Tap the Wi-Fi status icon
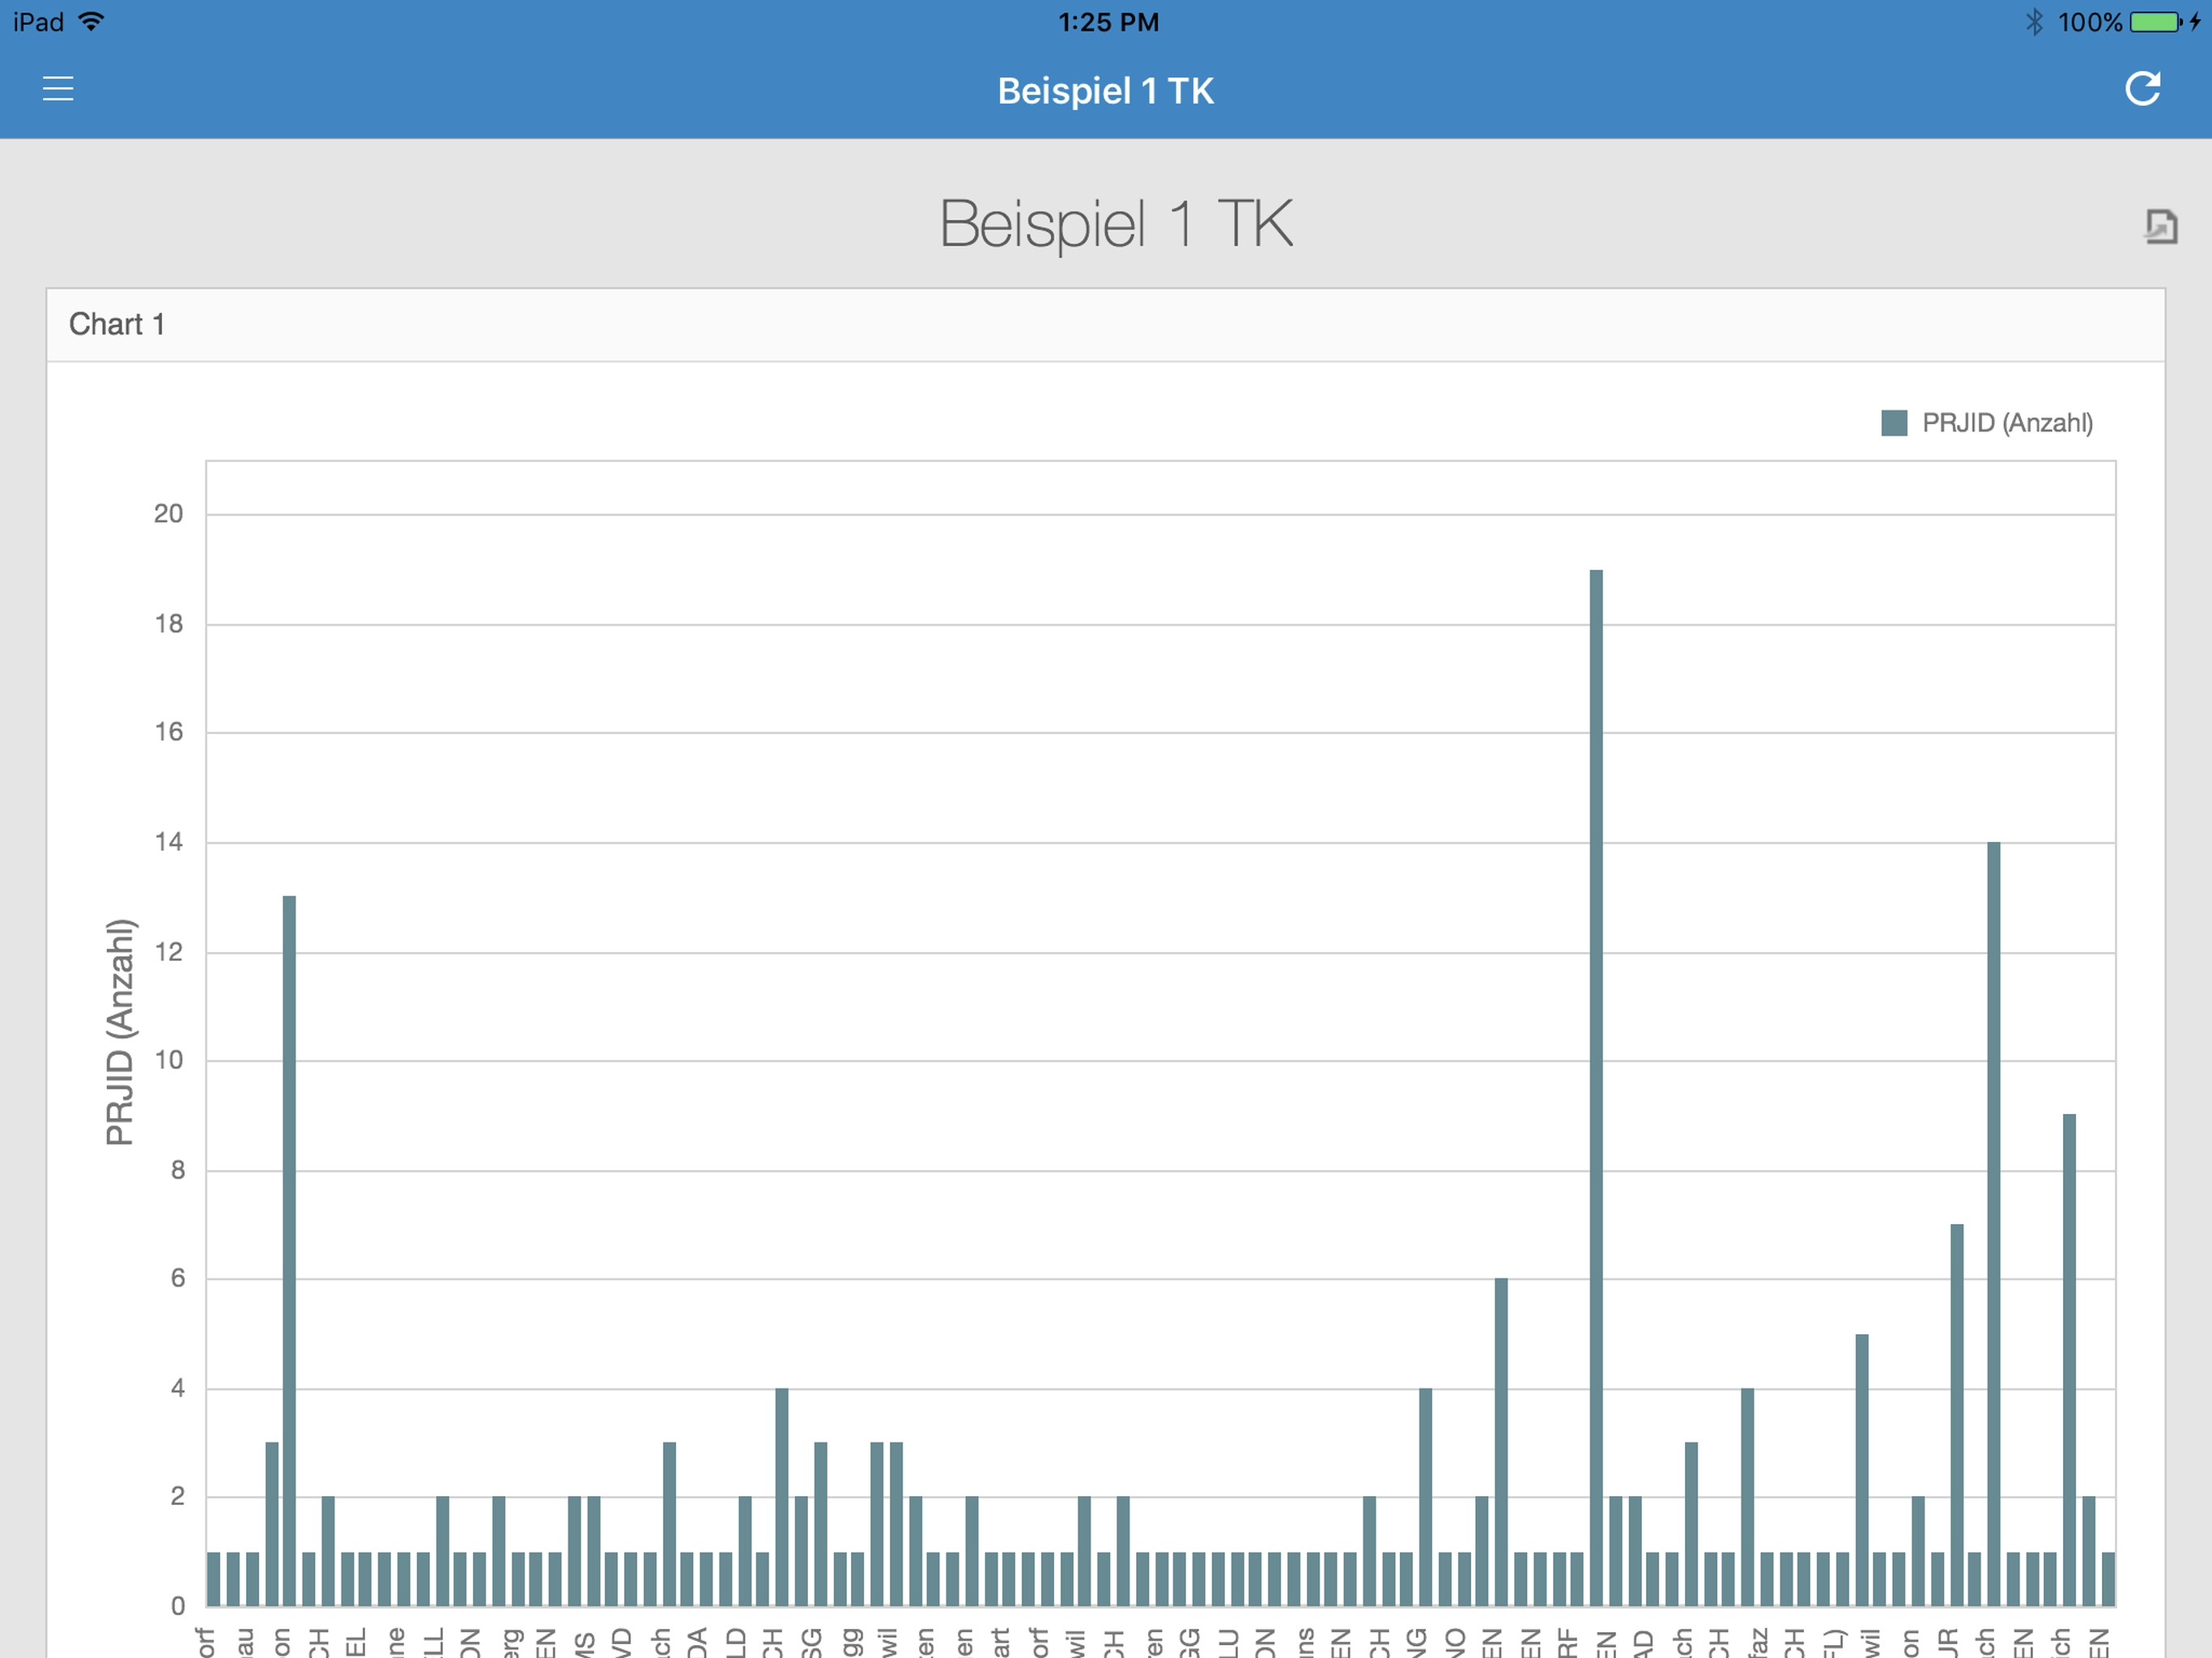The image size is (2212, 1658). [x=91, y=22]
